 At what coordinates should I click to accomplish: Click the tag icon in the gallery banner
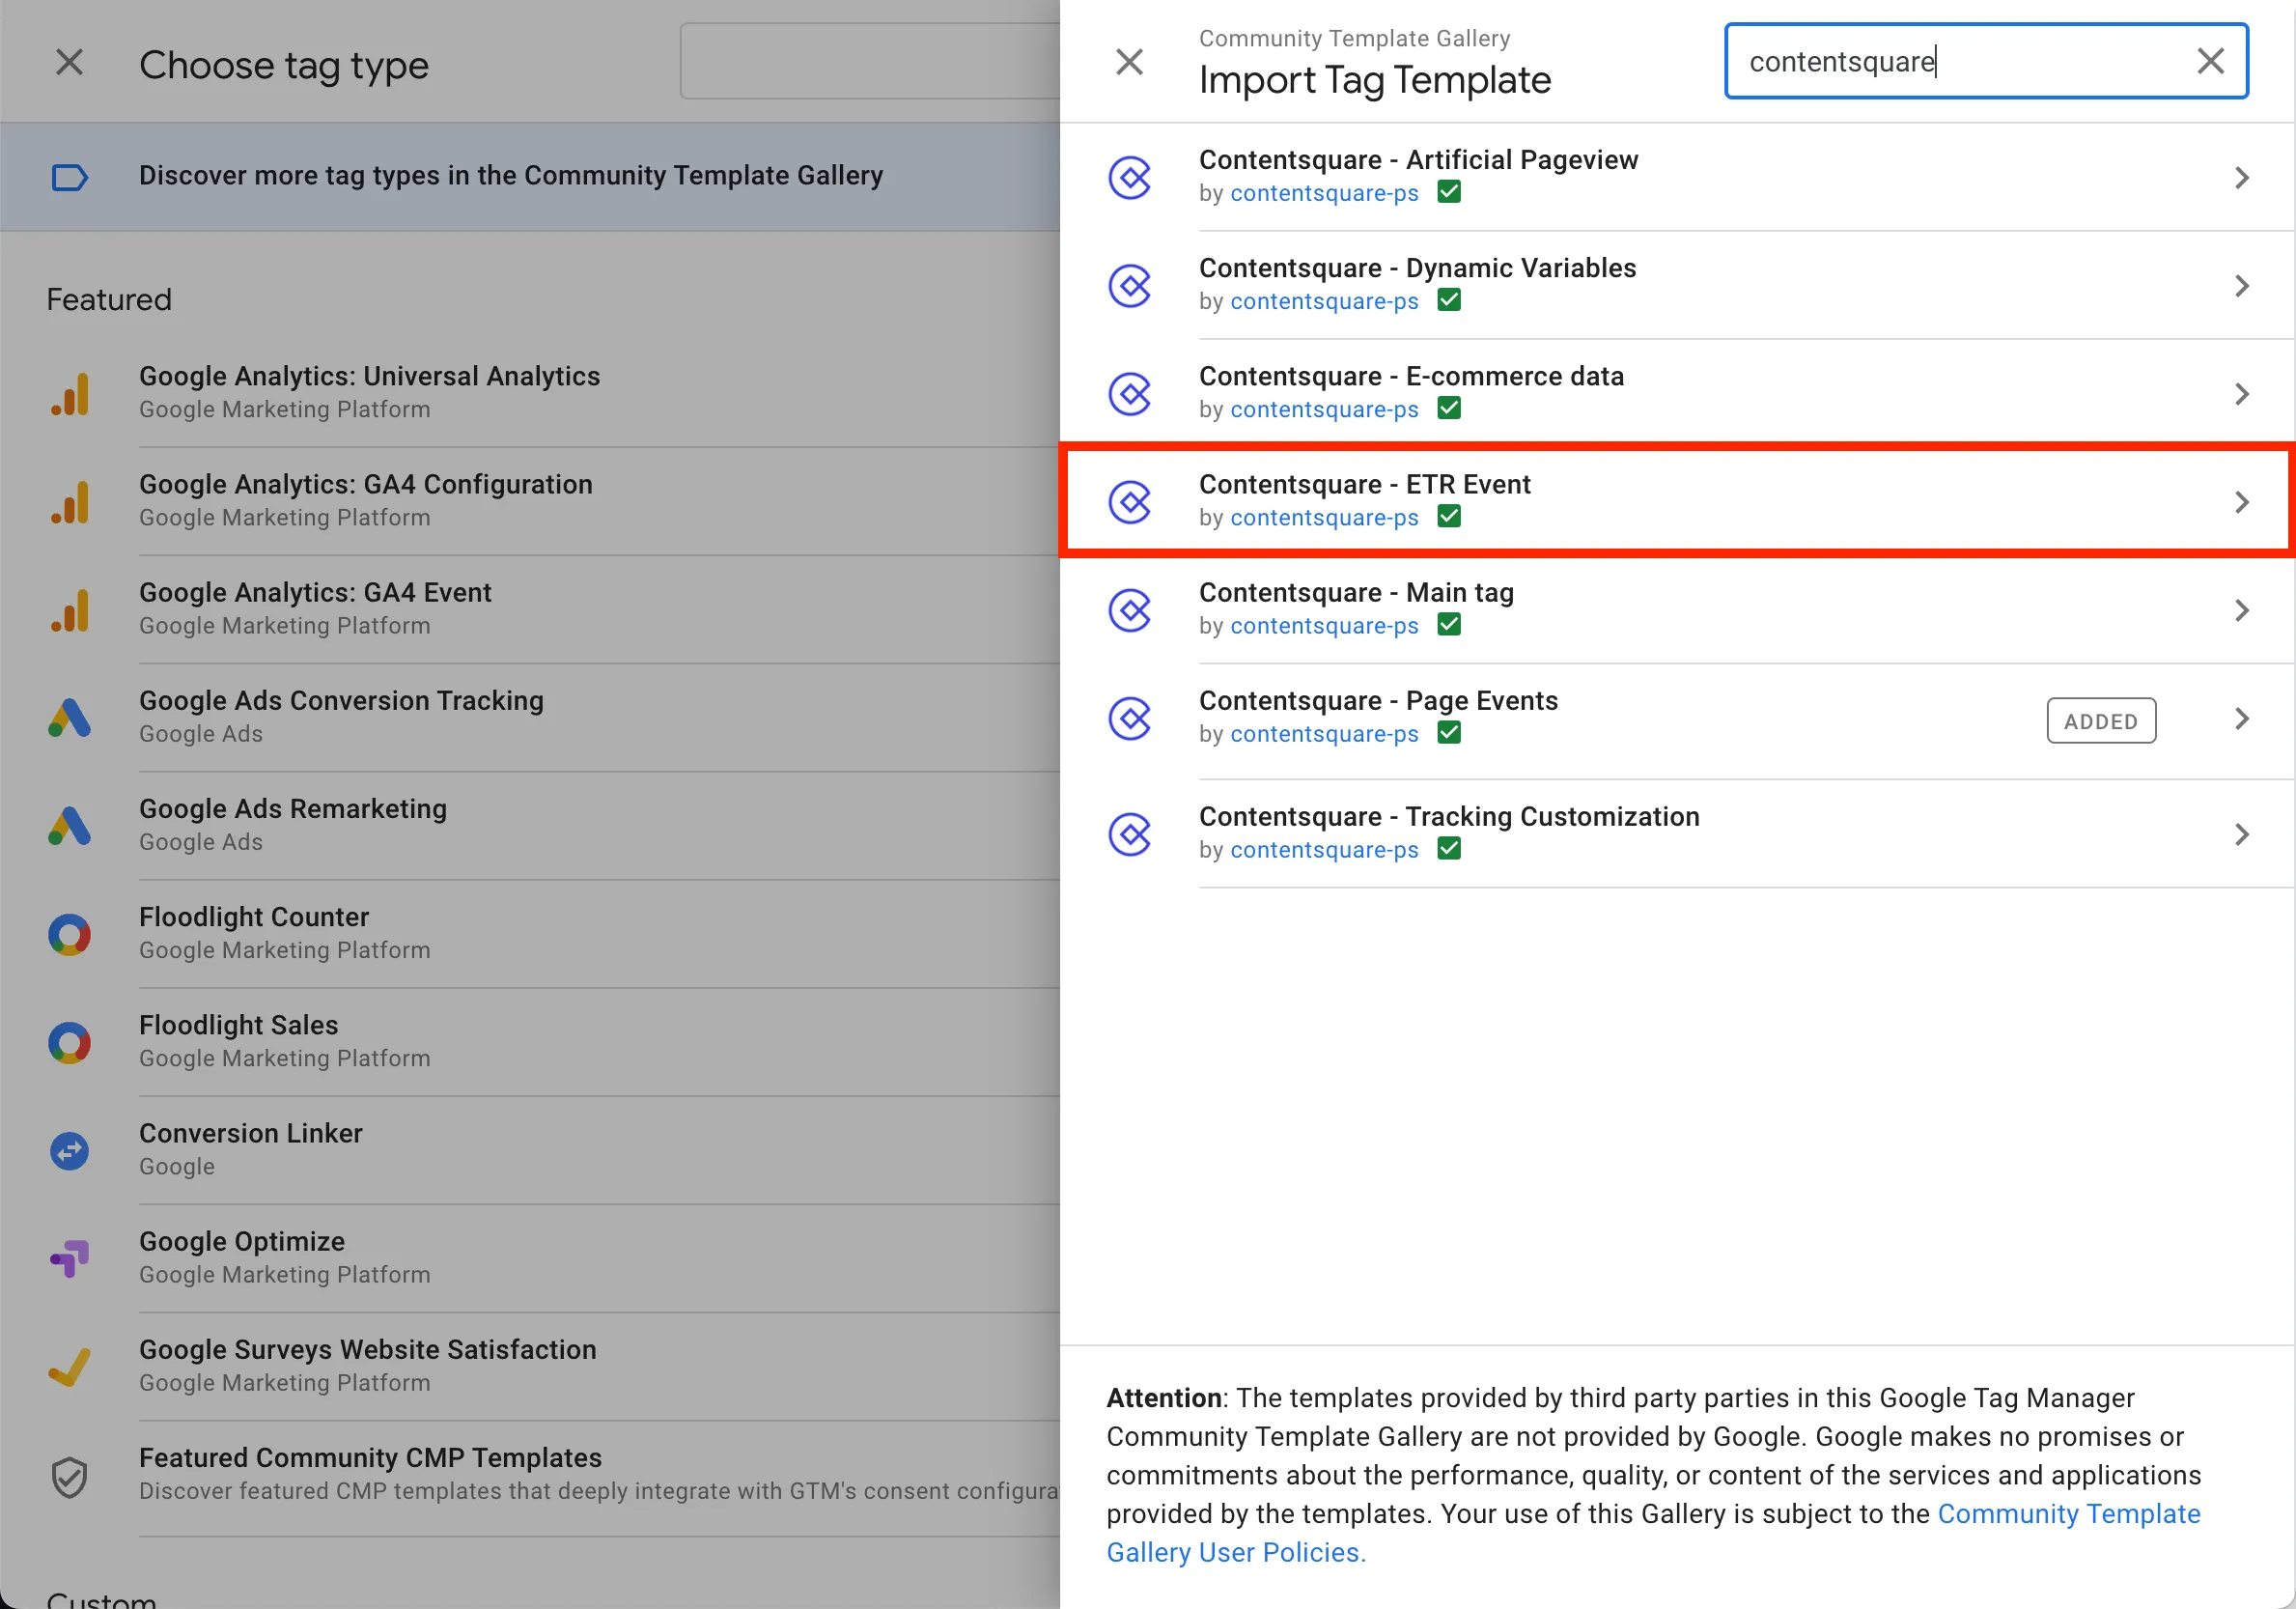pos(70,177)
